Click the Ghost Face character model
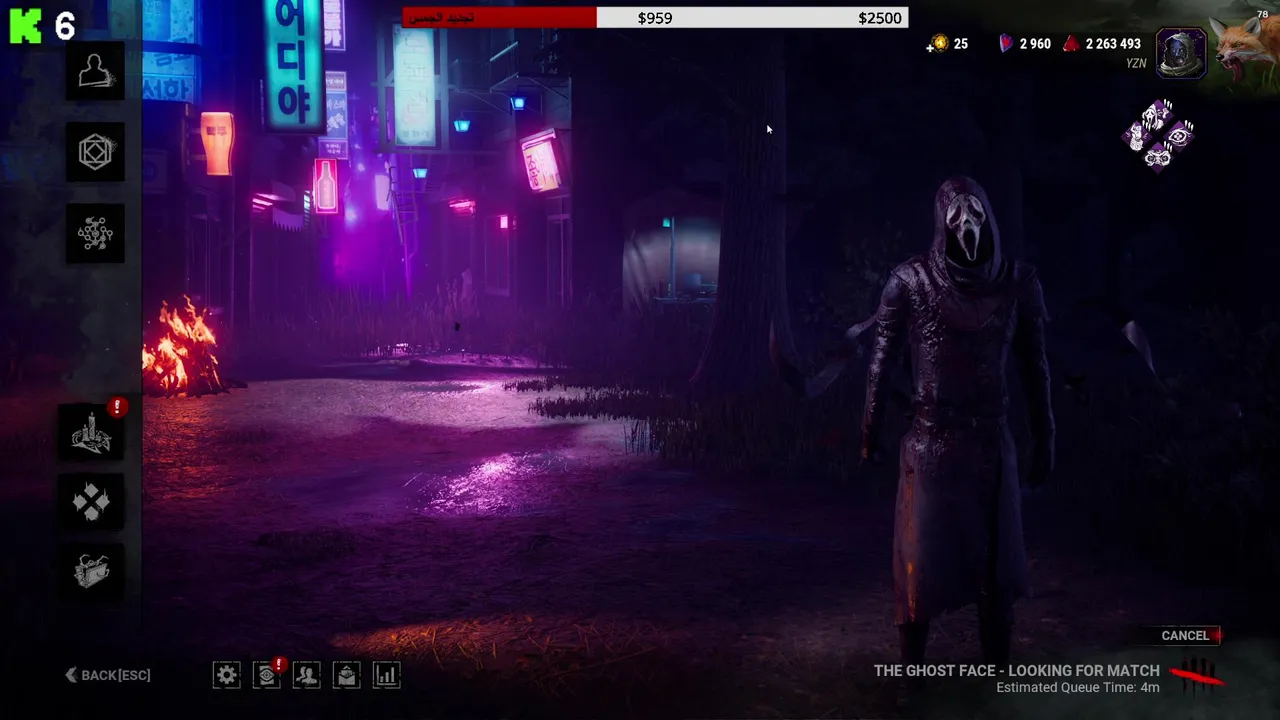 click(x=958, y=420)
